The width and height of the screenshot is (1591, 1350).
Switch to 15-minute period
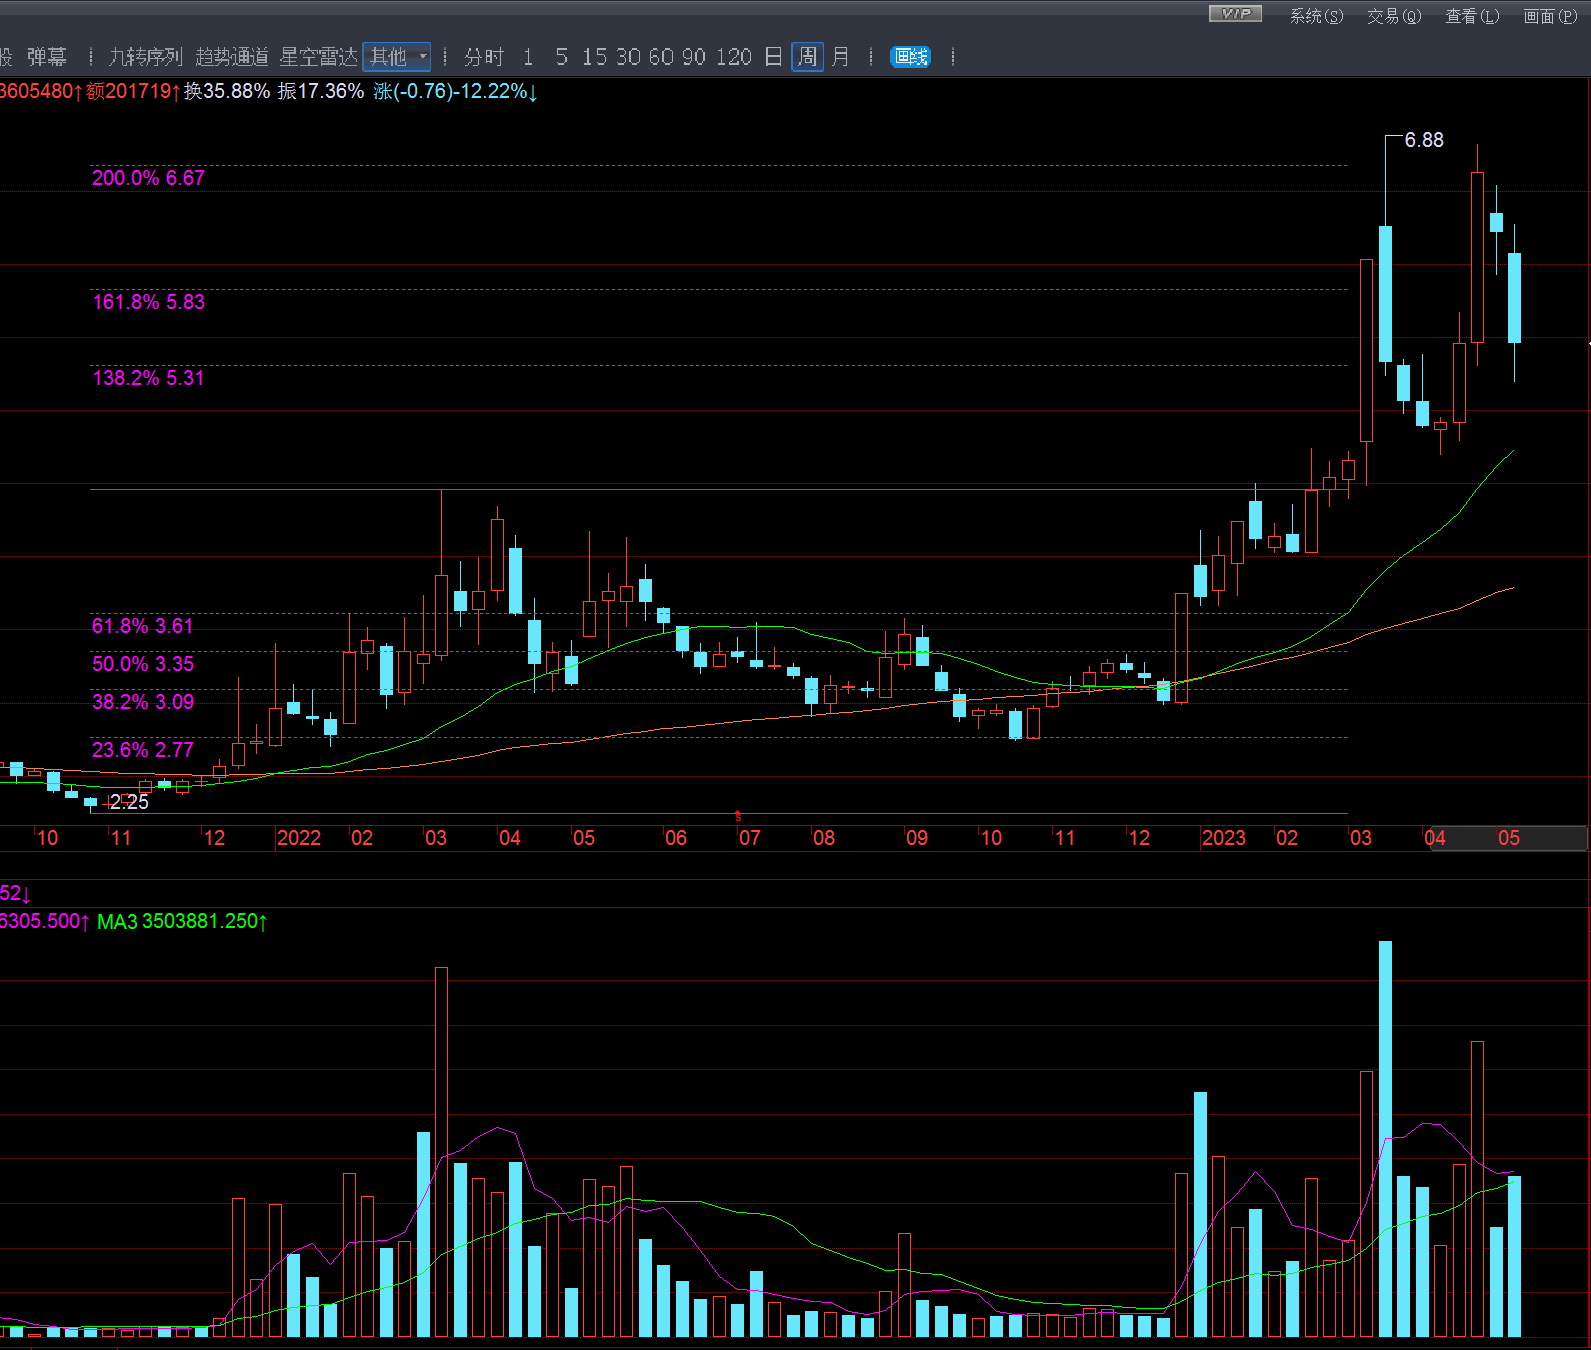[594, 57]
